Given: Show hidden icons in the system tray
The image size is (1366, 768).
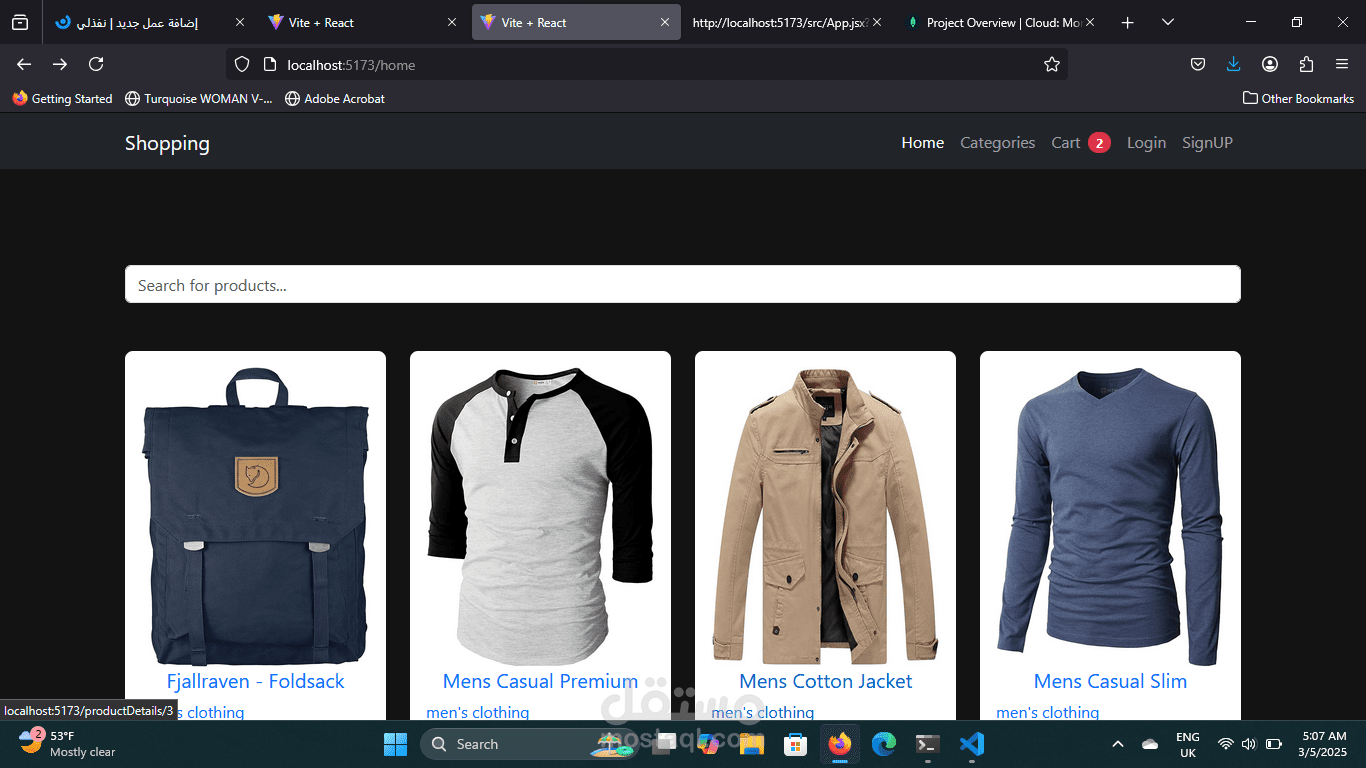Looking at the screenshot, I should click(x=1117, y=744).
